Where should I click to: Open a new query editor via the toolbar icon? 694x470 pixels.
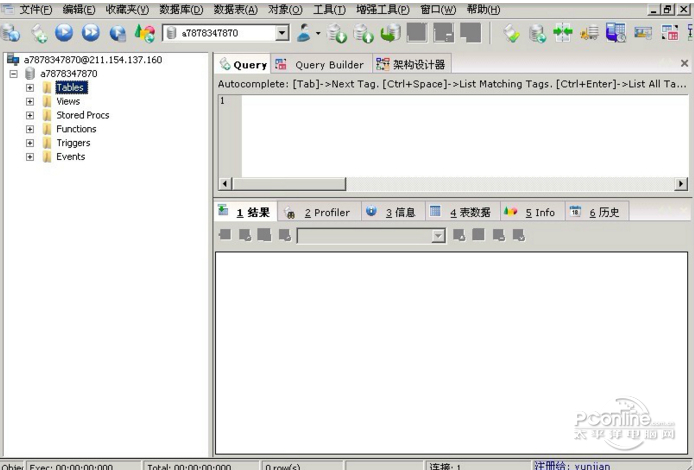pos(39,33)
